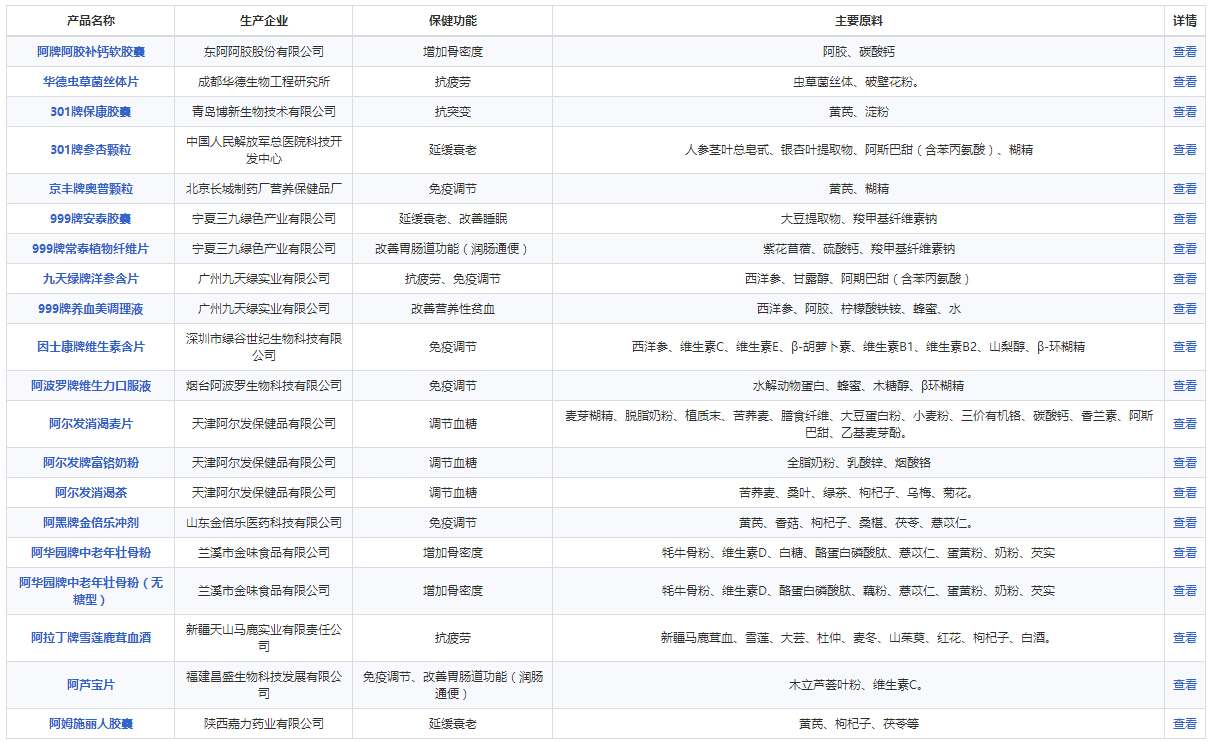Select manufacturer cell 烟台阿波罗生物科技有限公司
This screenshot has width=1210, height=742.
(x=264, y=386)
